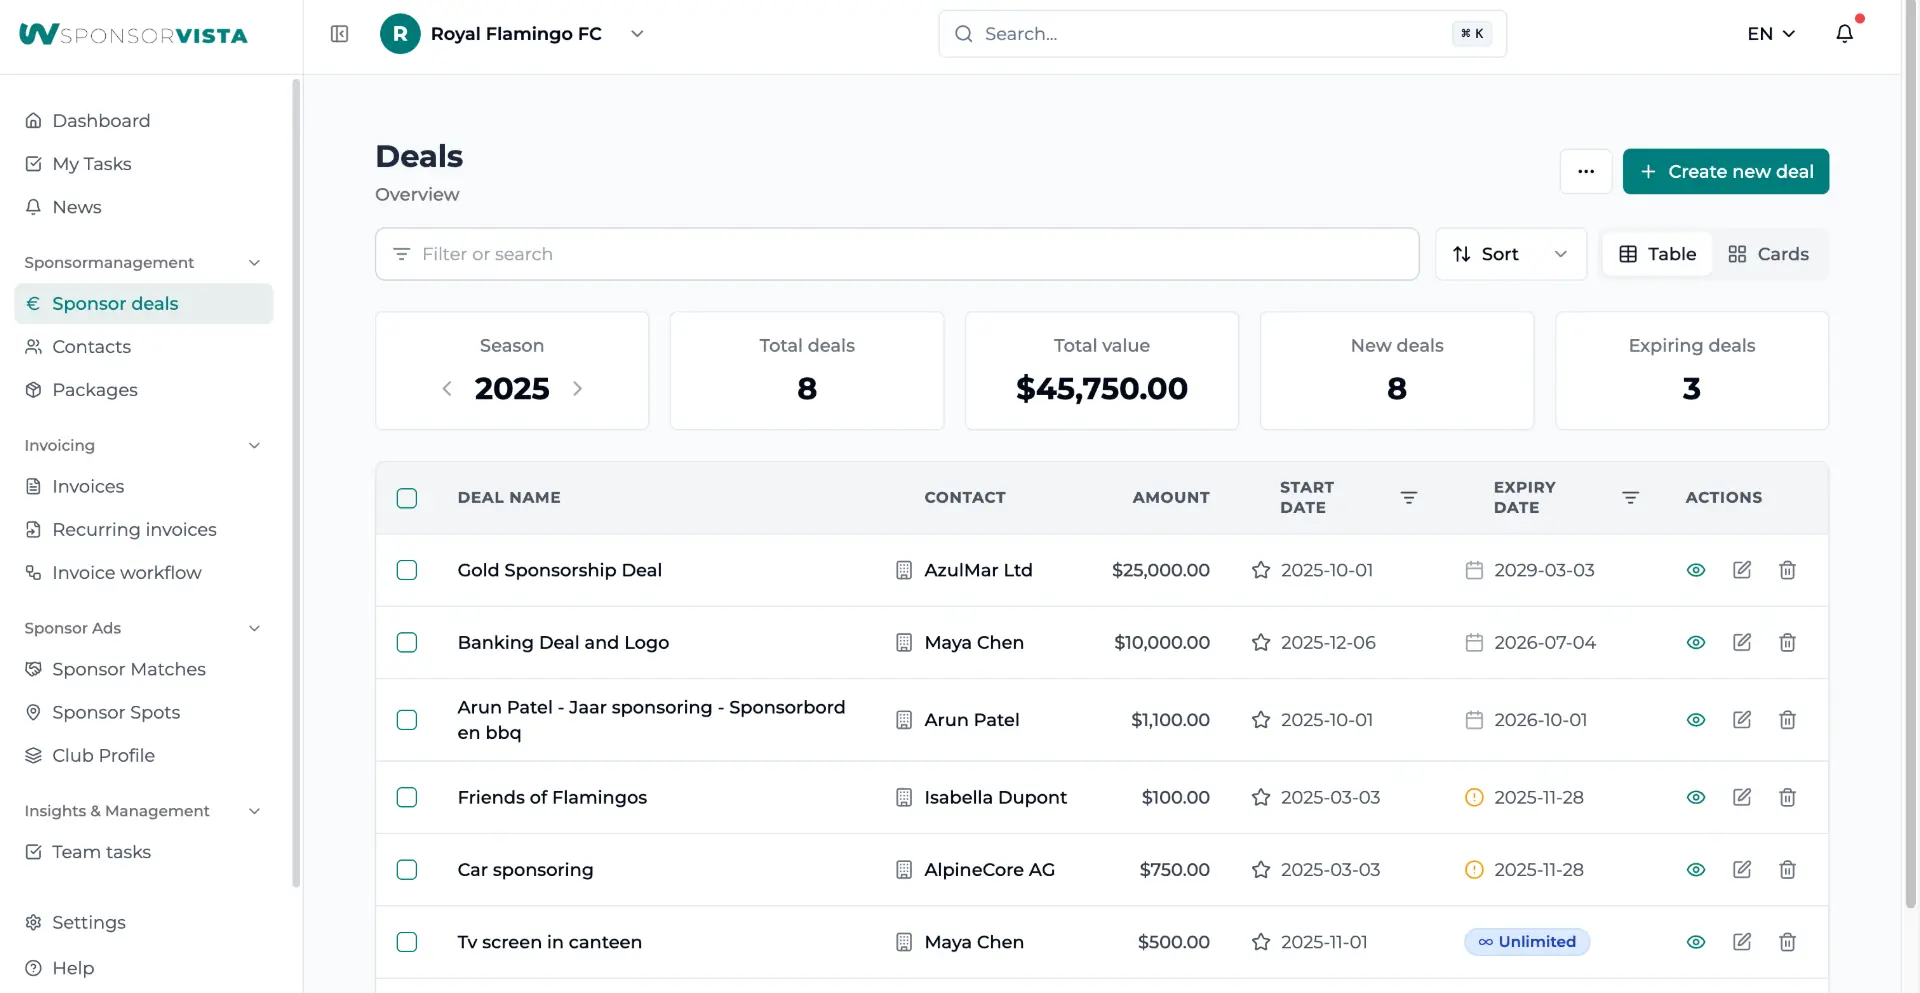
Task: Edit the Banking Deal and Logo deal
Action: tap(1742, 643)
